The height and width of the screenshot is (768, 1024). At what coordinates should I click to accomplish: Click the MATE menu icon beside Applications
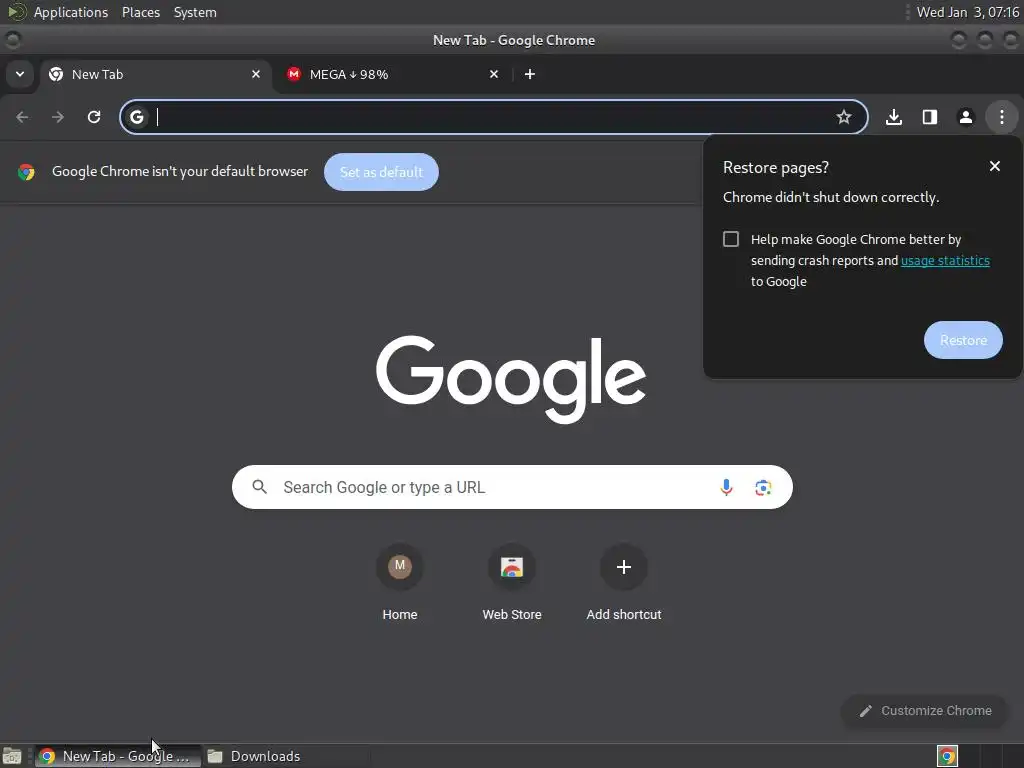point(16,12)
